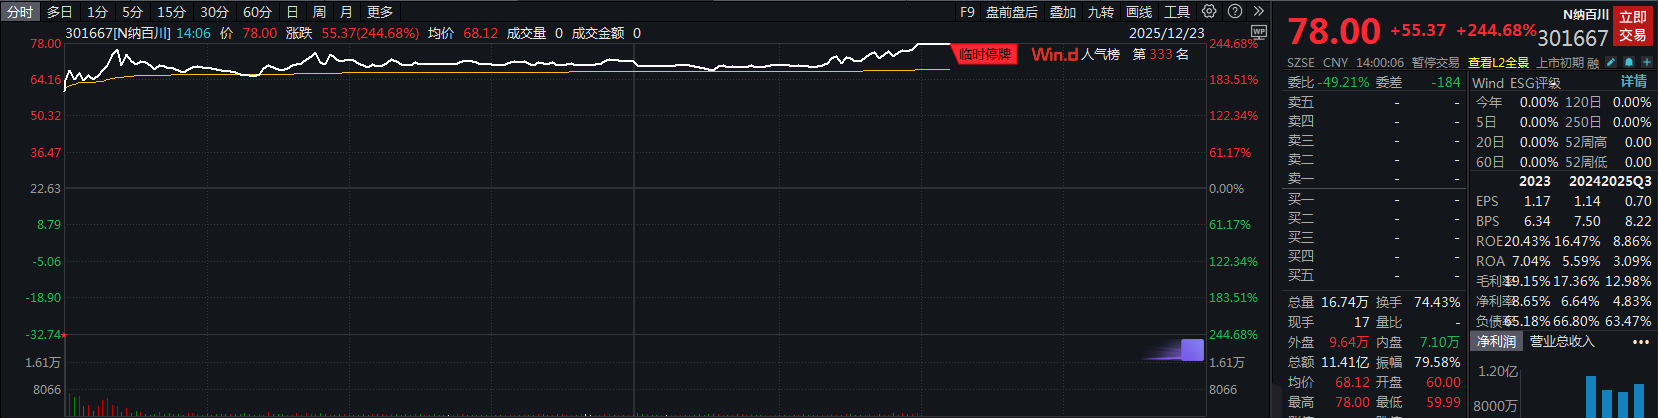
Task: Select the 营业总收入 tab
Action: point(1561,342)
